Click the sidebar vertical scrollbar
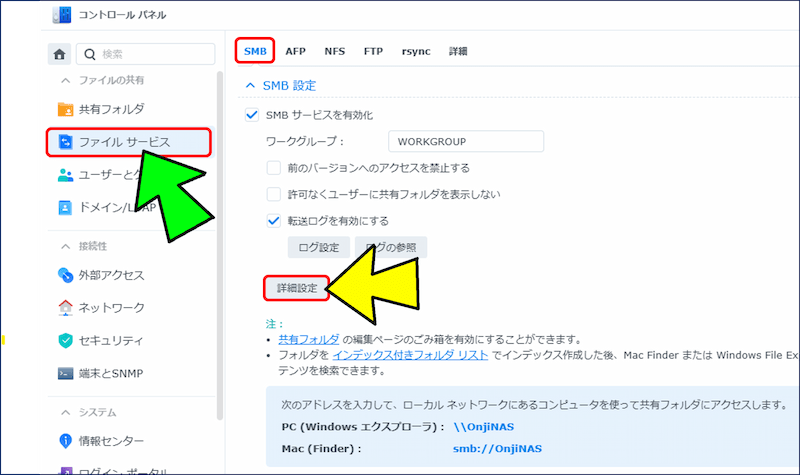The width and height of the screenshot is (800, 475). tap(220, 245)
